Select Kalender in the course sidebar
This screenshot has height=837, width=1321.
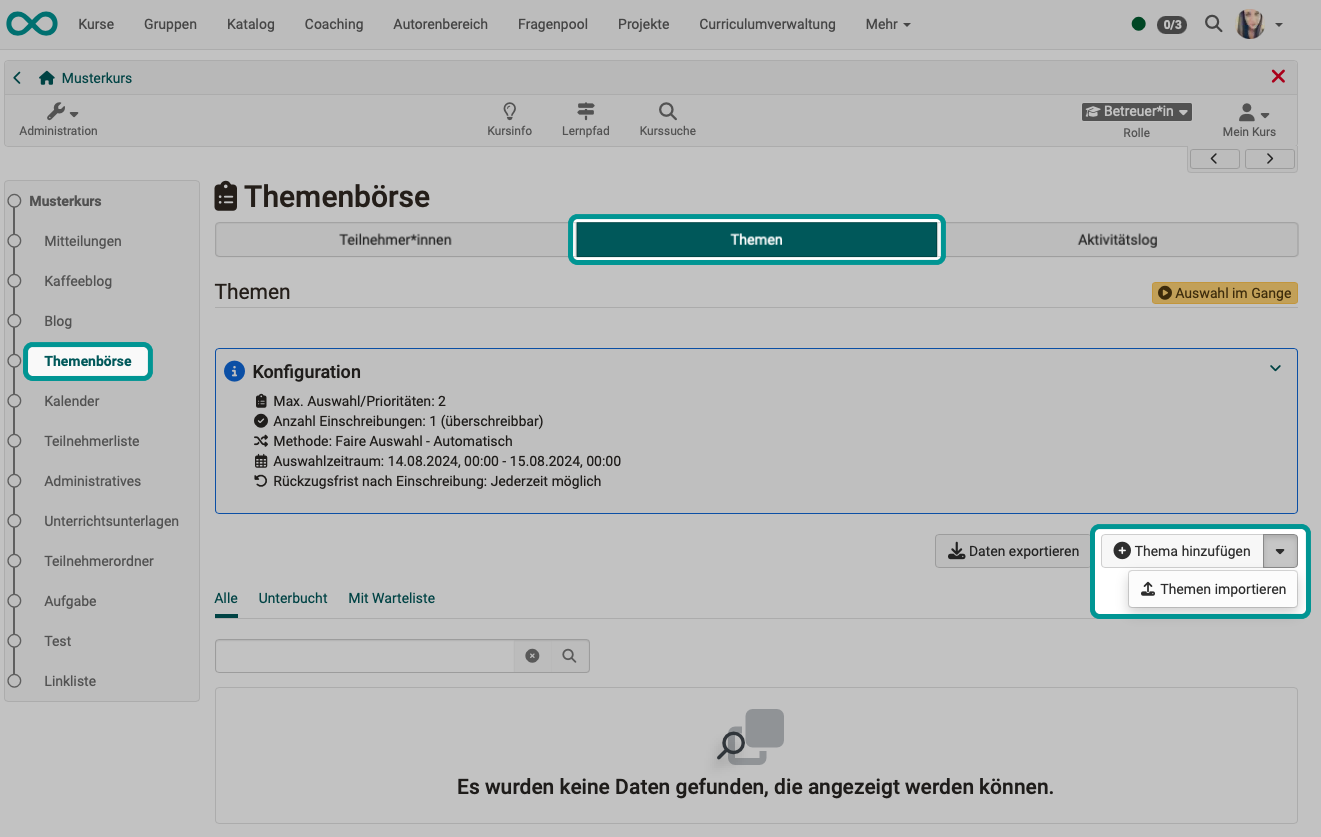[x=71, y=401]
